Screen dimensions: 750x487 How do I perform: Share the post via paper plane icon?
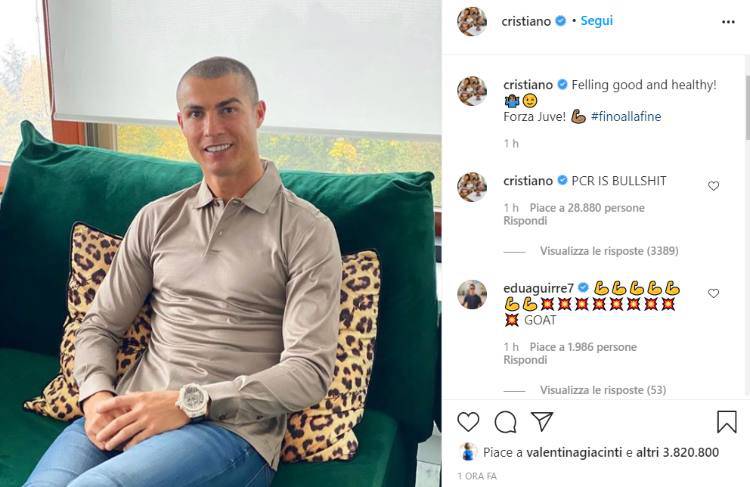click(x=542, y=421)
